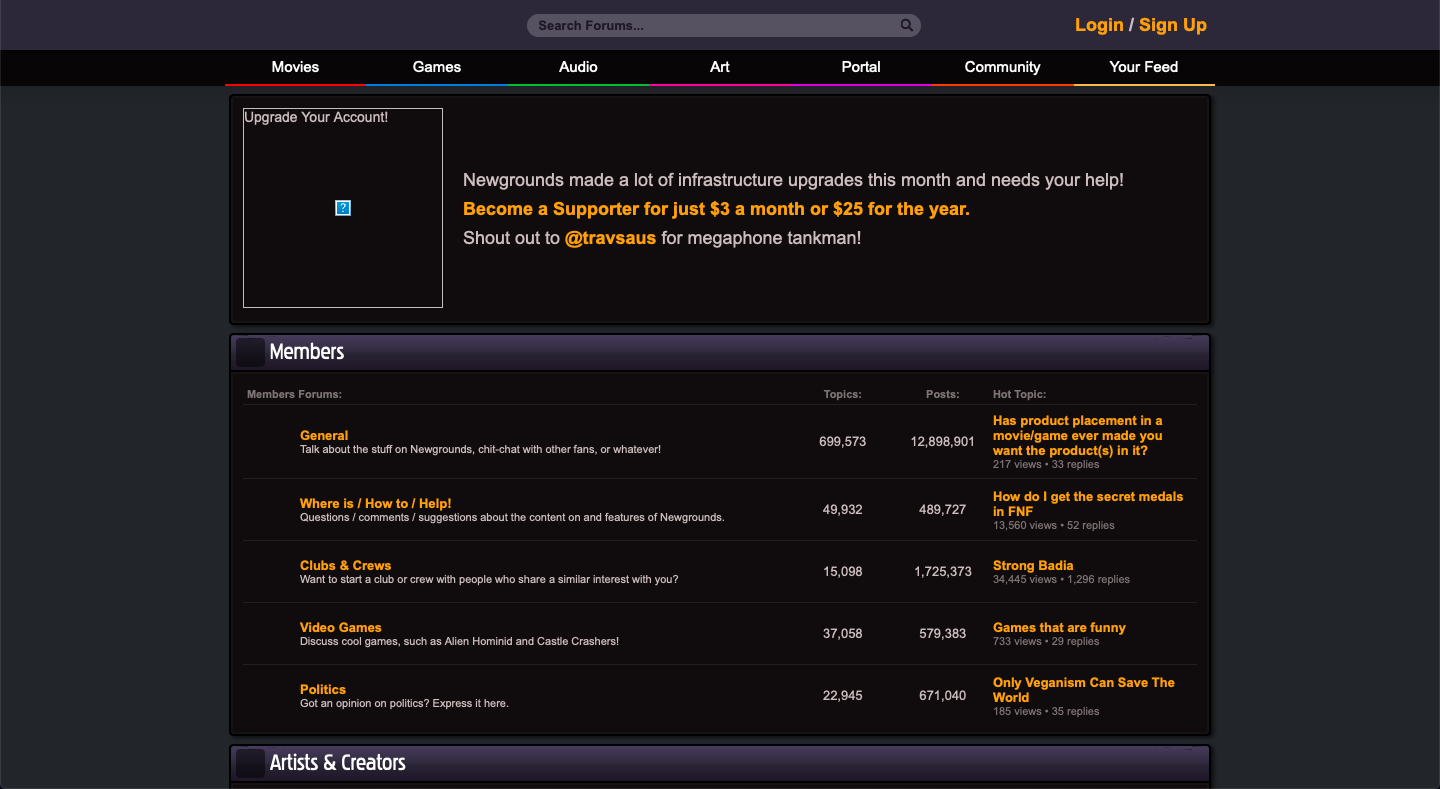Click the 1,725,373 posts count

click(943, 571)
